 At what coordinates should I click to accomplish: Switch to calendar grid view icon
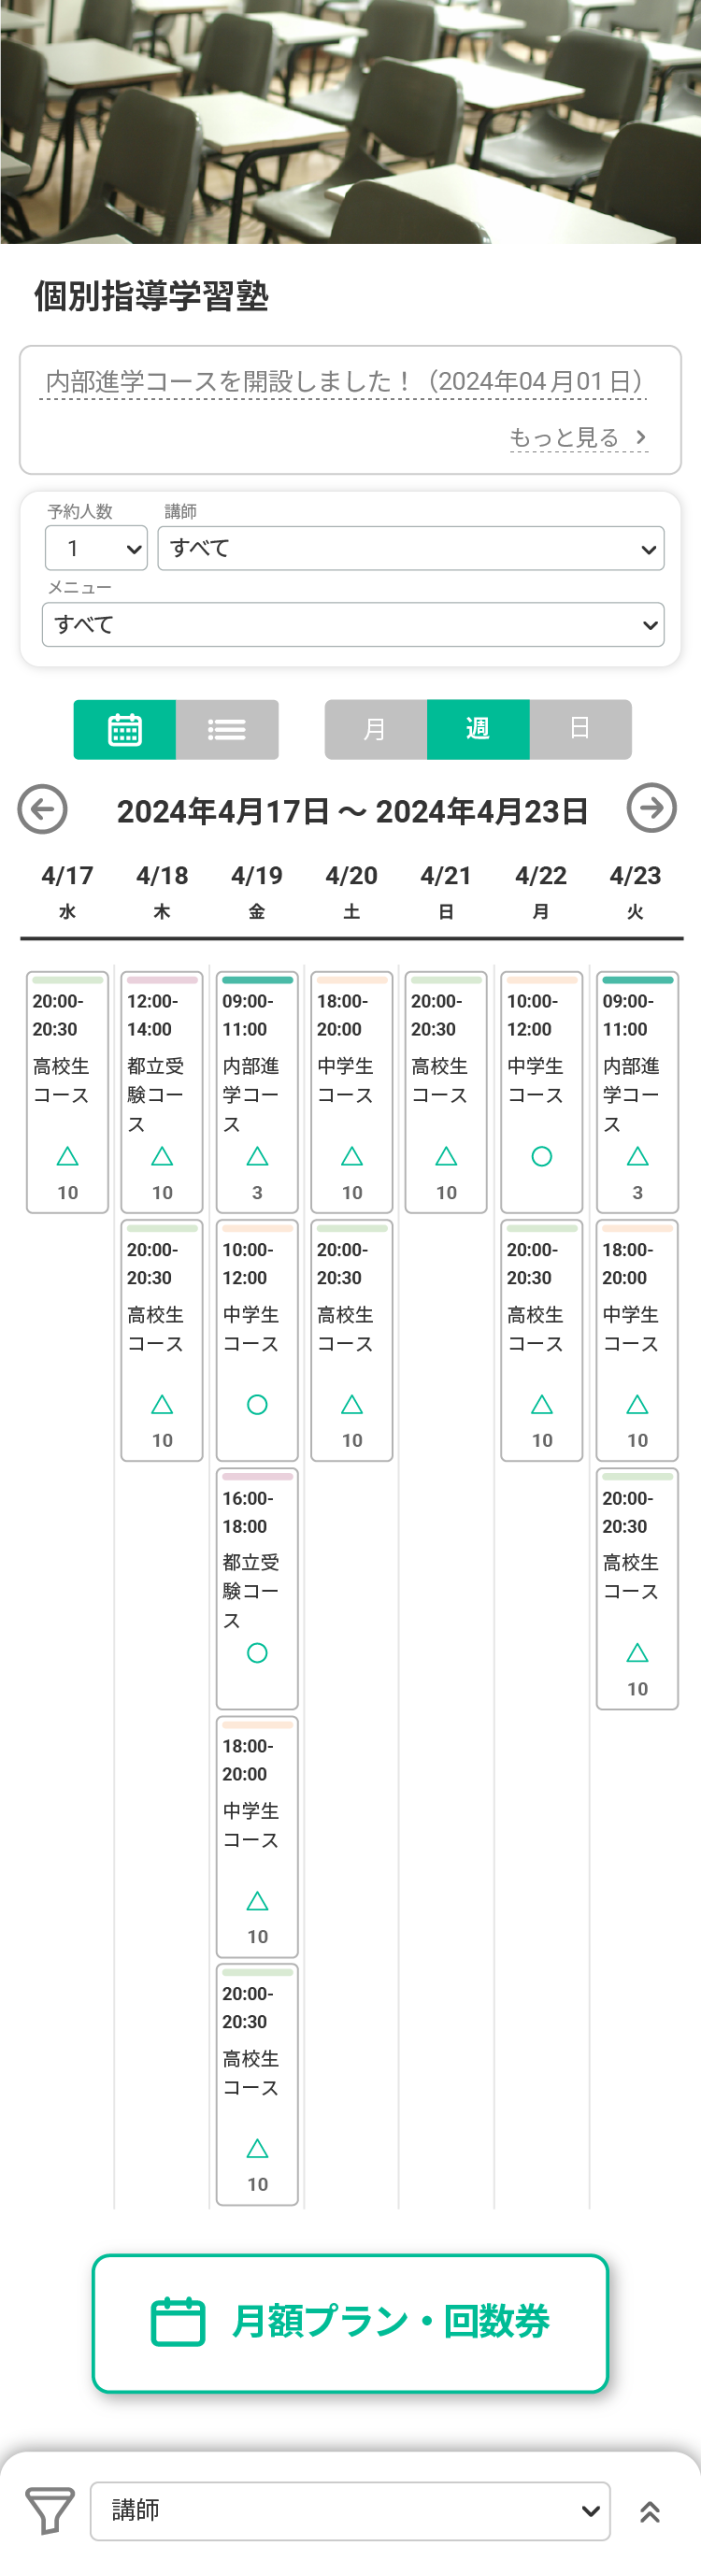125,729
